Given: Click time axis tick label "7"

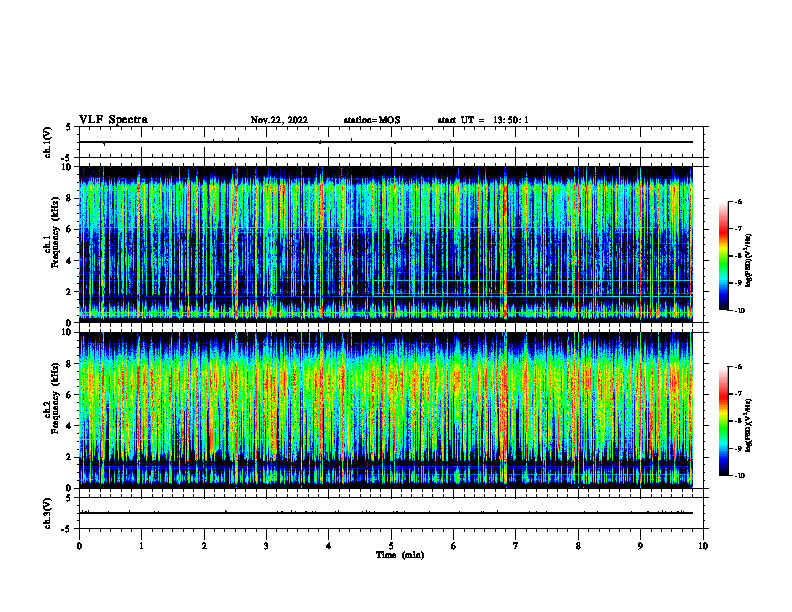Looking at the screenshot, I should pyautogui.click(x=516, y=546).
